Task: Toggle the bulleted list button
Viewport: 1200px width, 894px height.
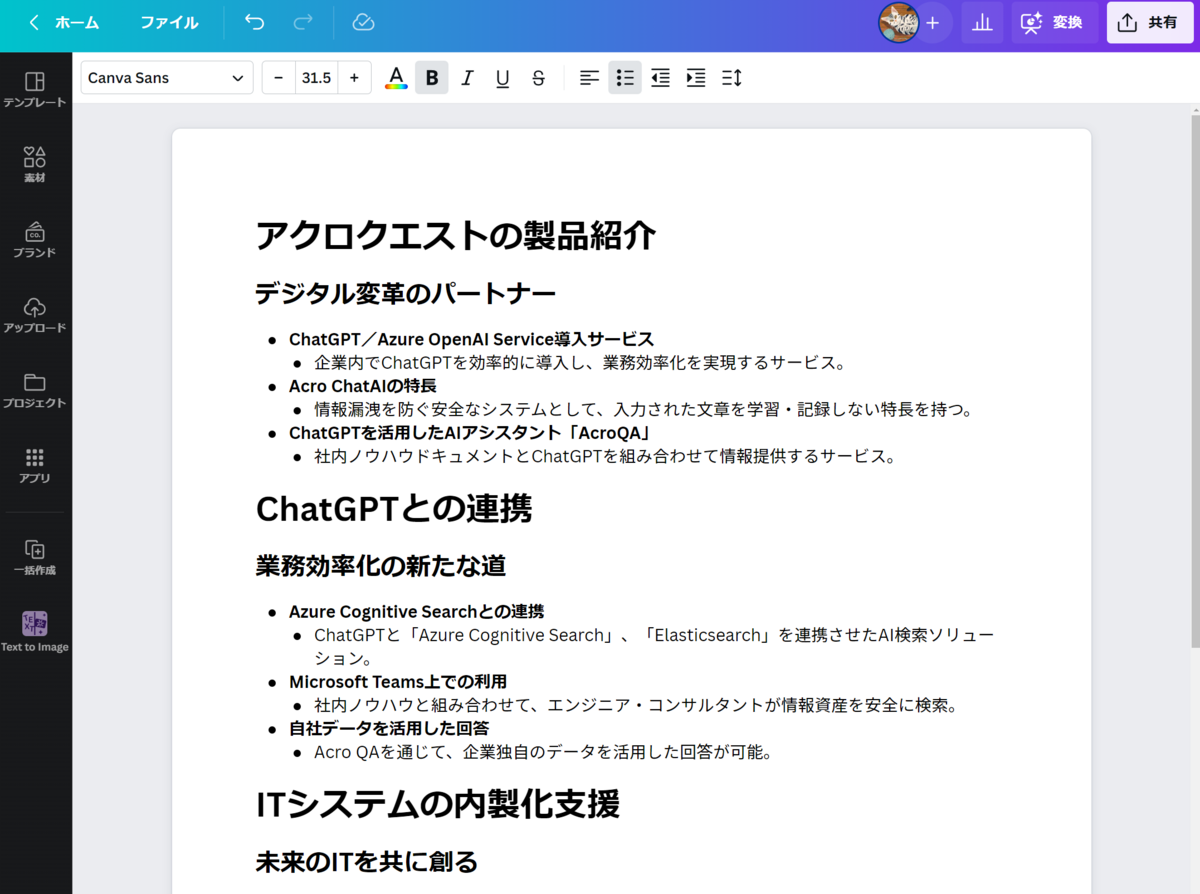Action: pyautogui.click(x=625, y=78)
